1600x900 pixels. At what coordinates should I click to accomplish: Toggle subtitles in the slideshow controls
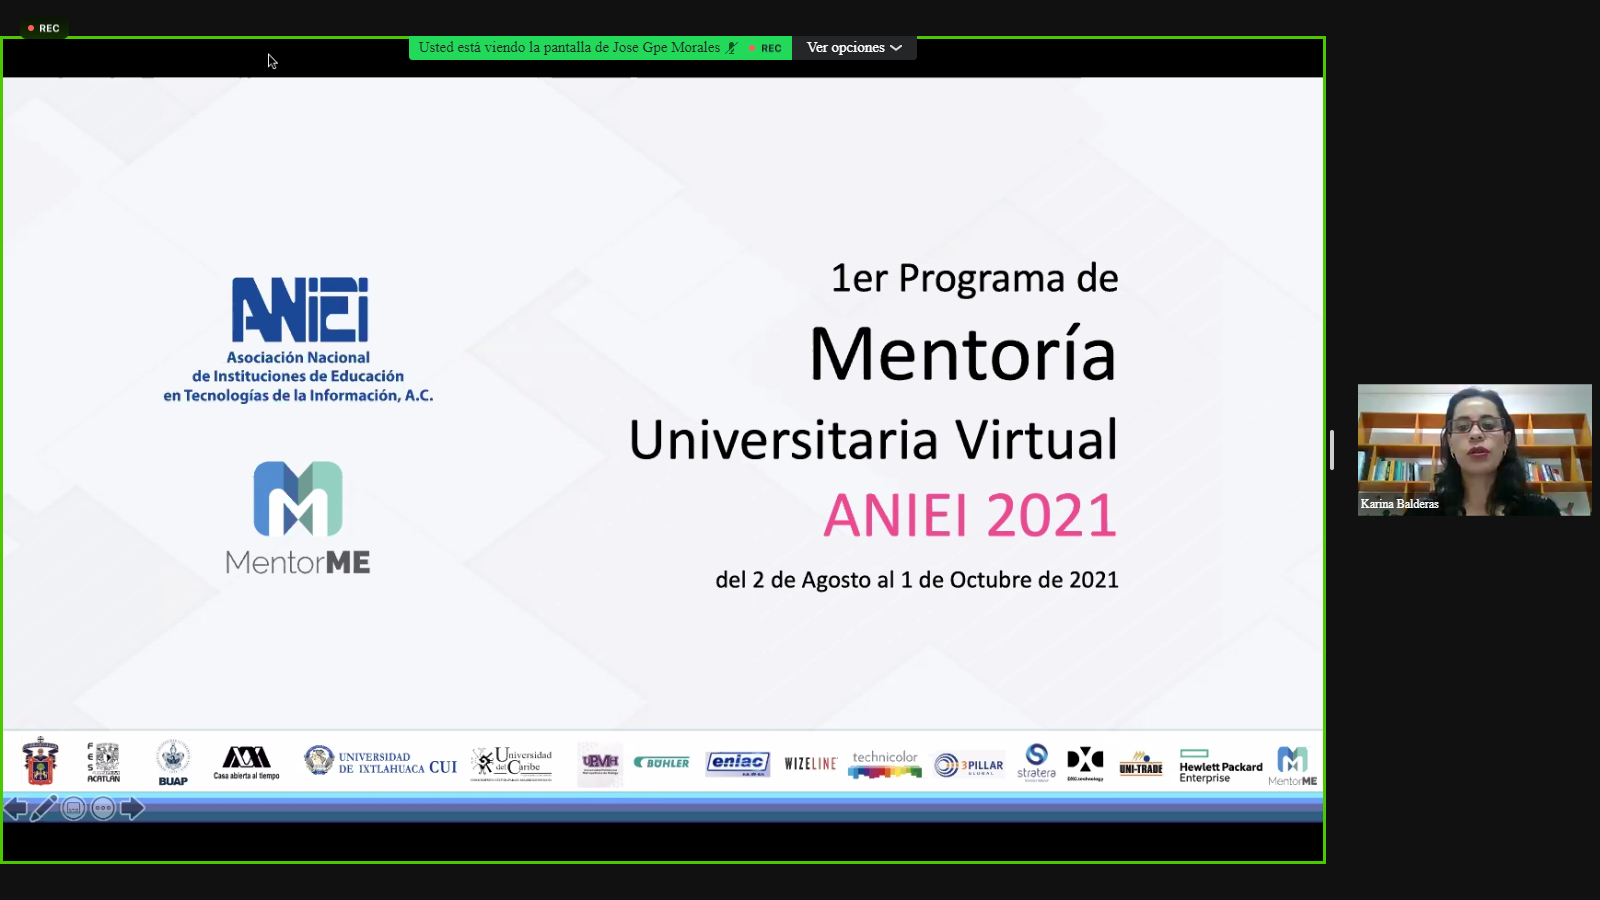click(x=73, y=808)
